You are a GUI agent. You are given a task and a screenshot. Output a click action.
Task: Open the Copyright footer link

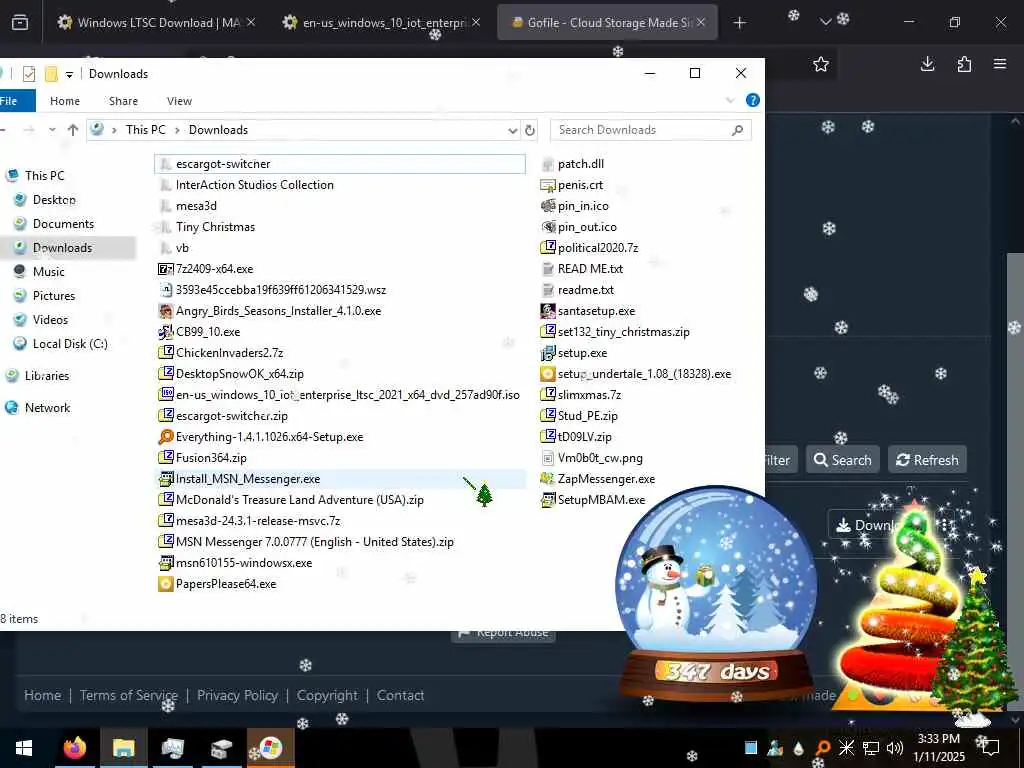pyautogui.click(x=327, y=695)
